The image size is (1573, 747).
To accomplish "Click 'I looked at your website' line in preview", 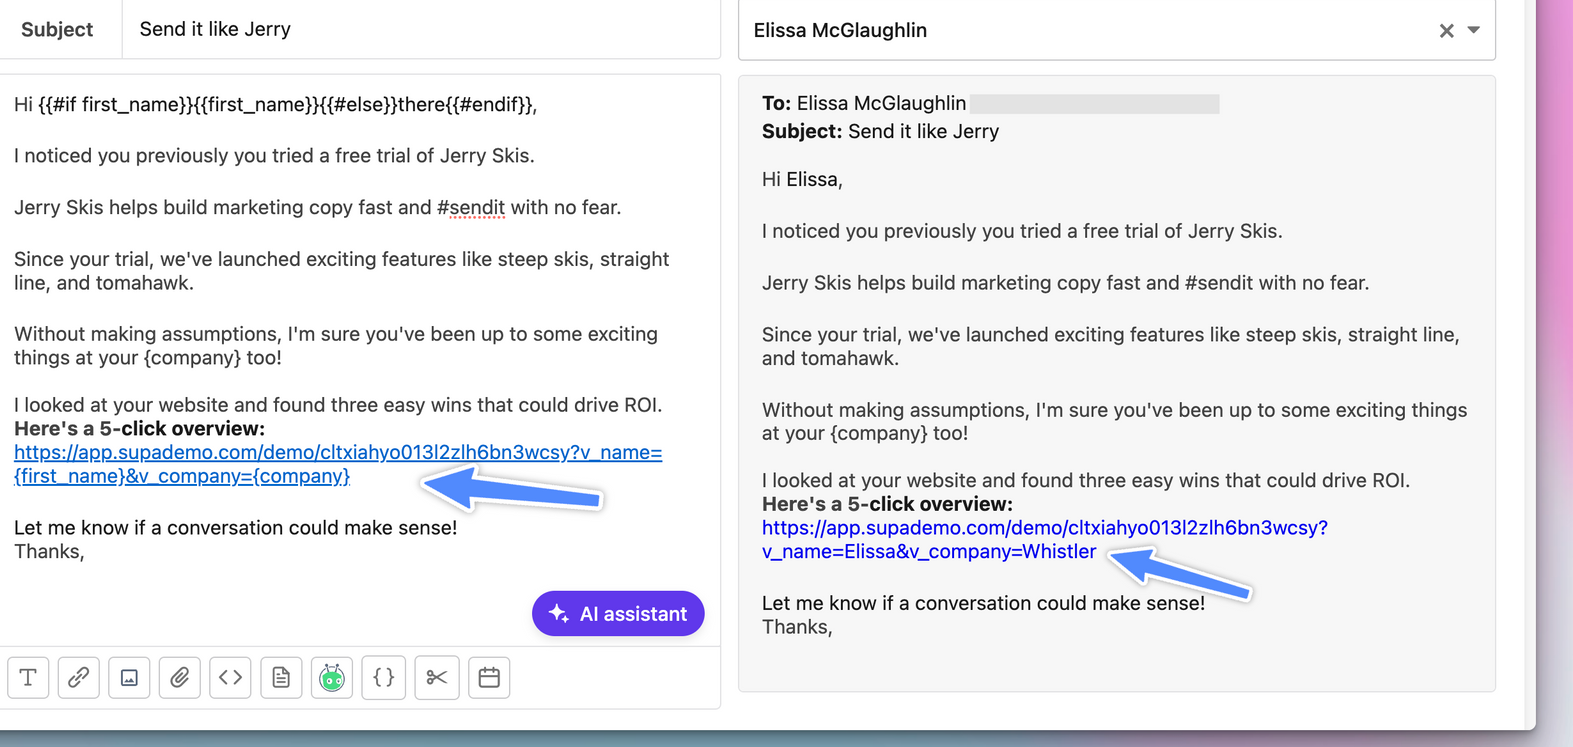I will coord(1086,481).
